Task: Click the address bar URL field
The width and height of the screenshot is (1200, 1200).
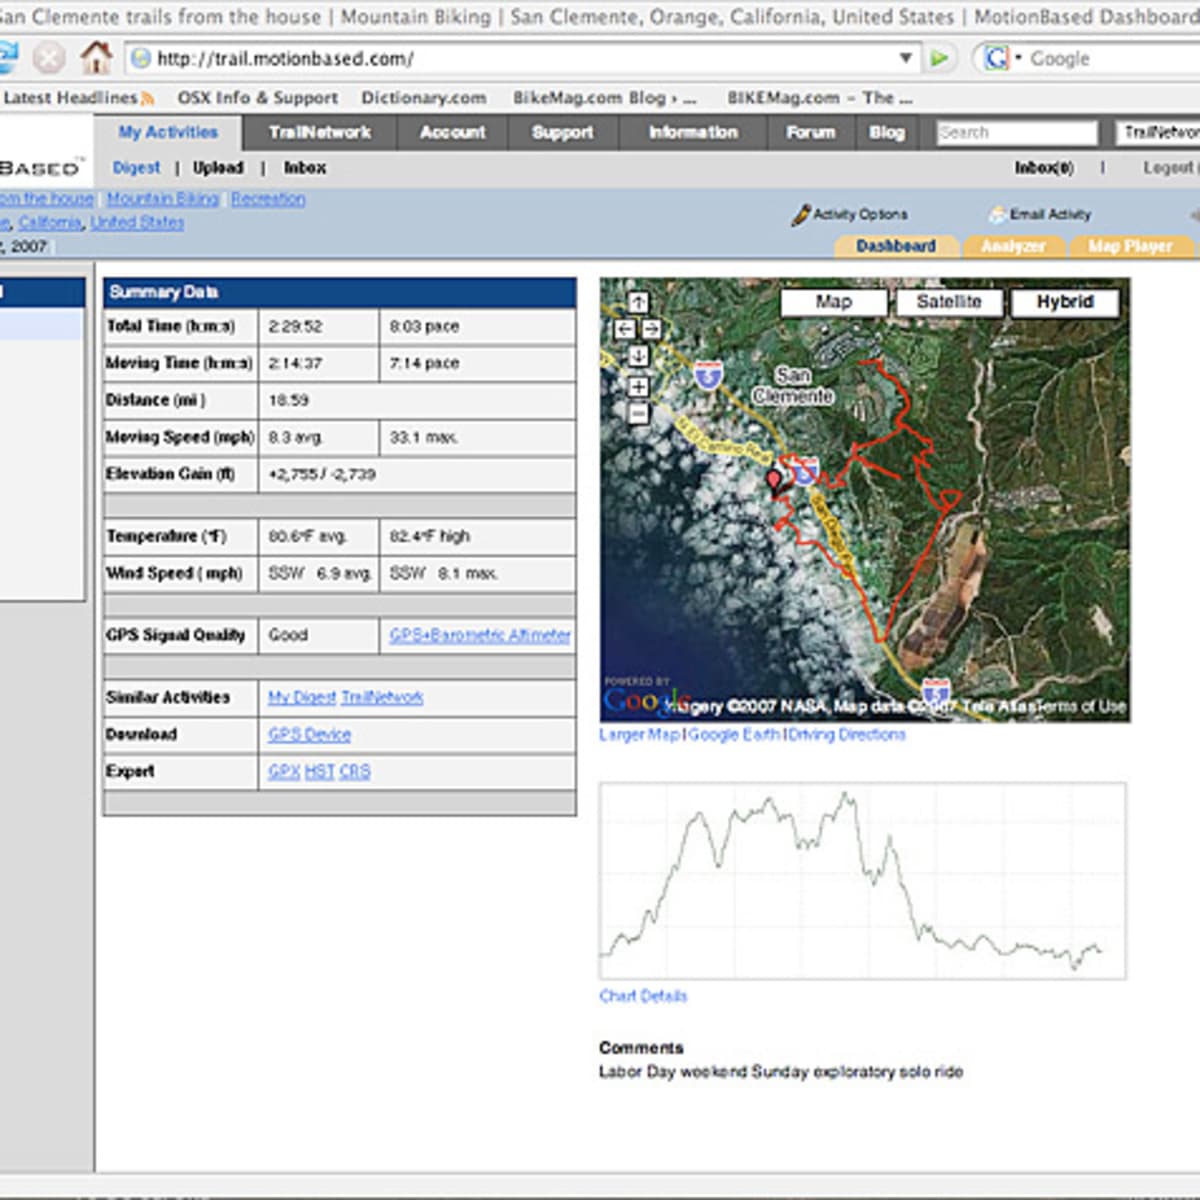Action: coord(520,58)
